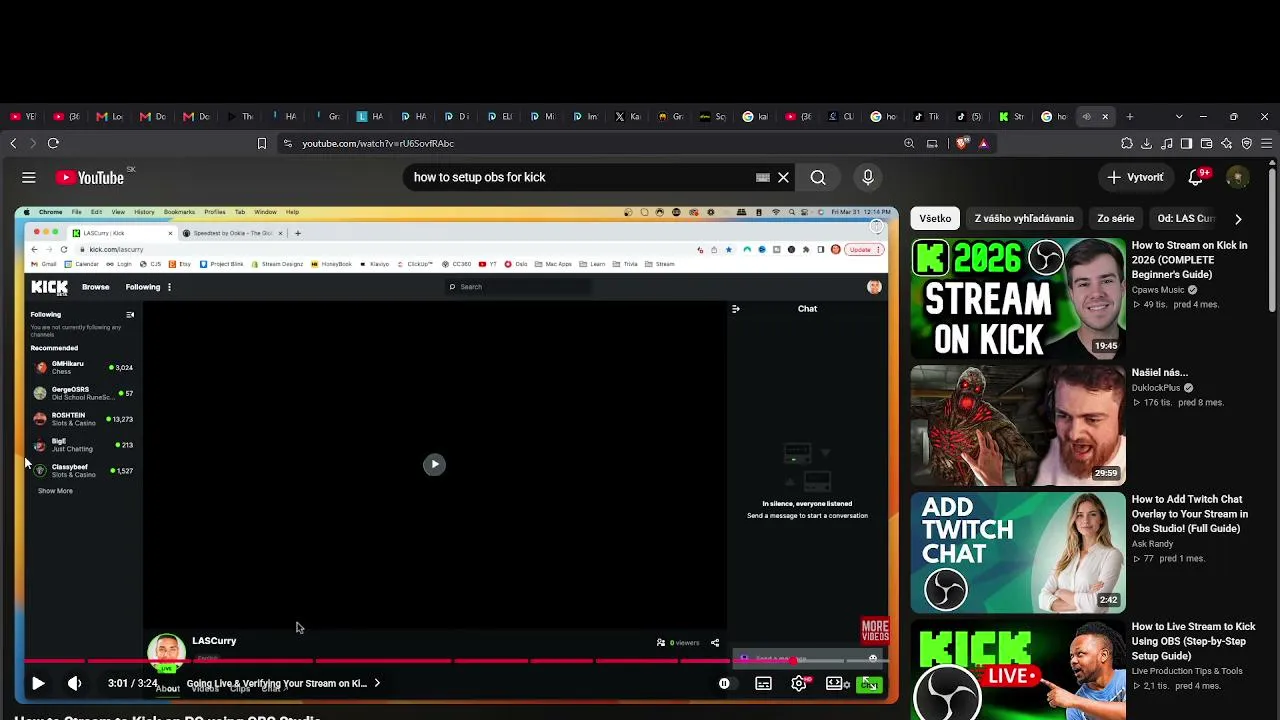Open 'STREAM ON KICK 2026' video thumbnail

click(x=1018, y=298)
